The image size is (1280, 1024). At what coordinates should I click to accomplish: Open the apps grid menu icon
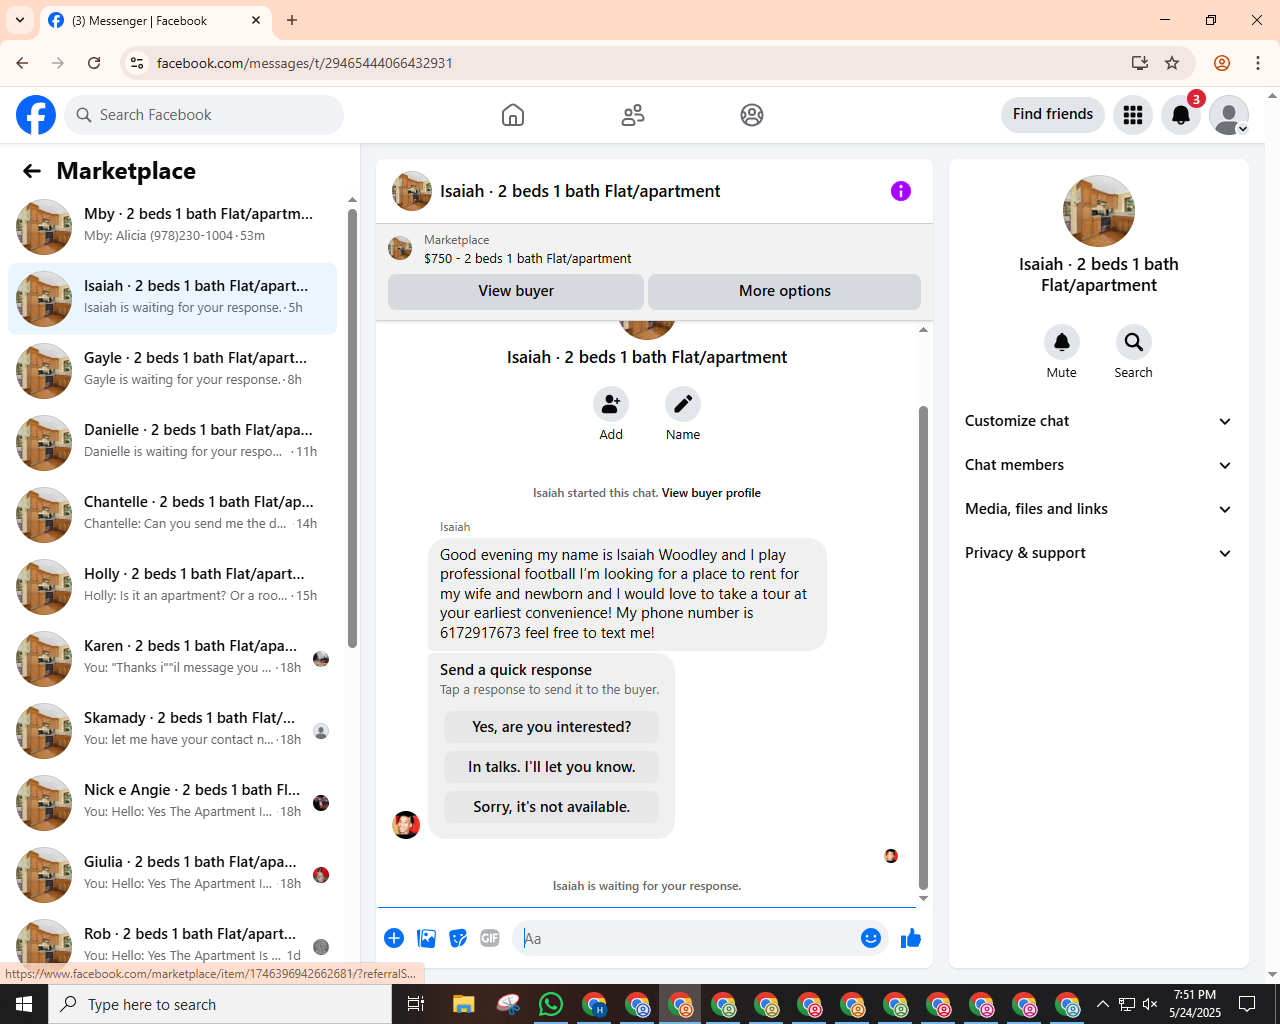[1133, 115]
